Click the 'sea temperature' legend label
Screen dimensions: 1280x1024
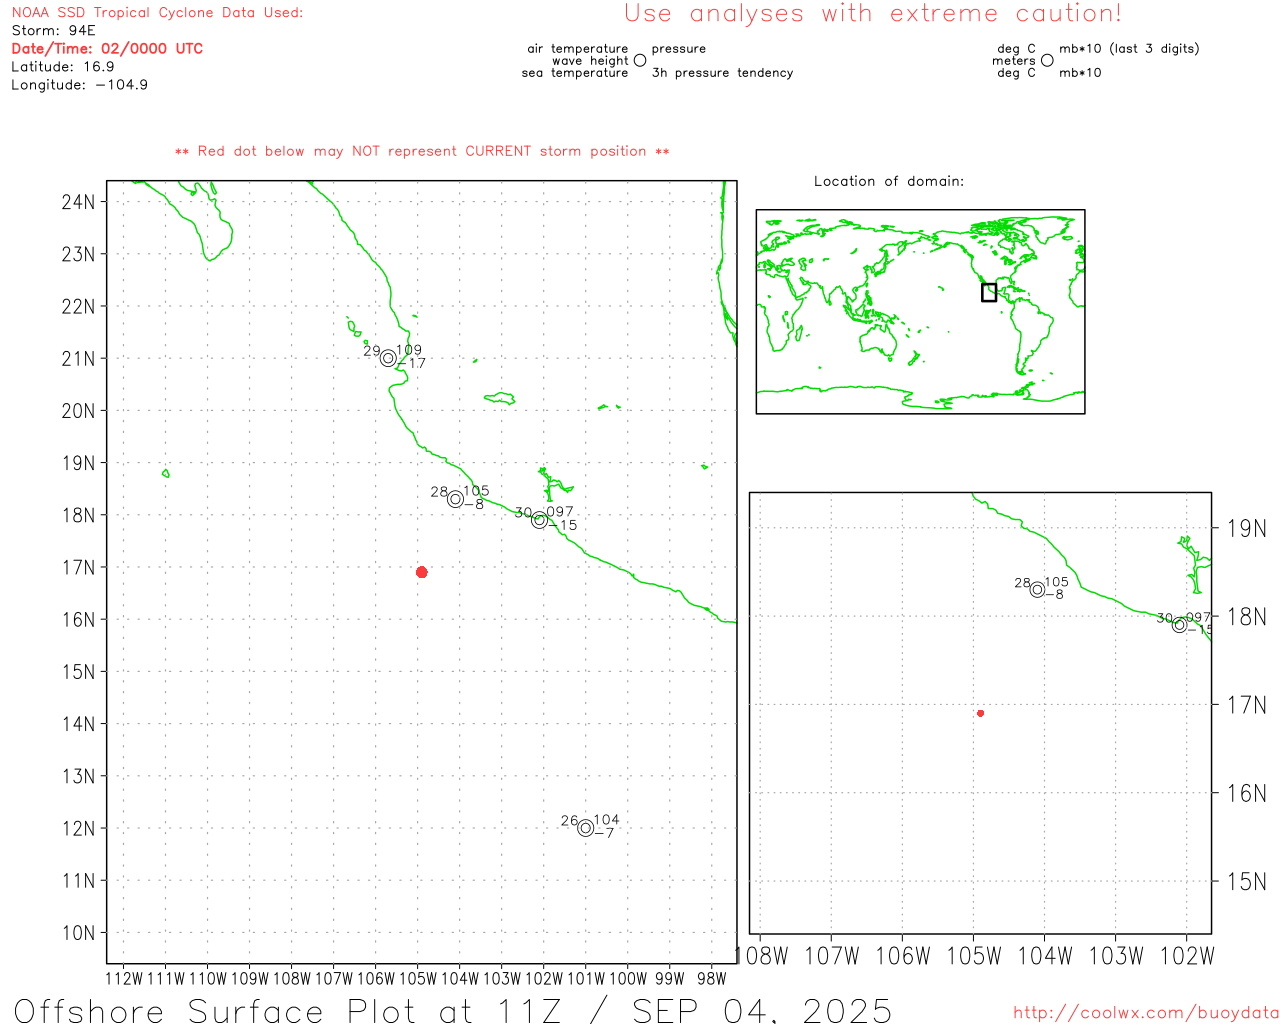[x=575, y=73]
